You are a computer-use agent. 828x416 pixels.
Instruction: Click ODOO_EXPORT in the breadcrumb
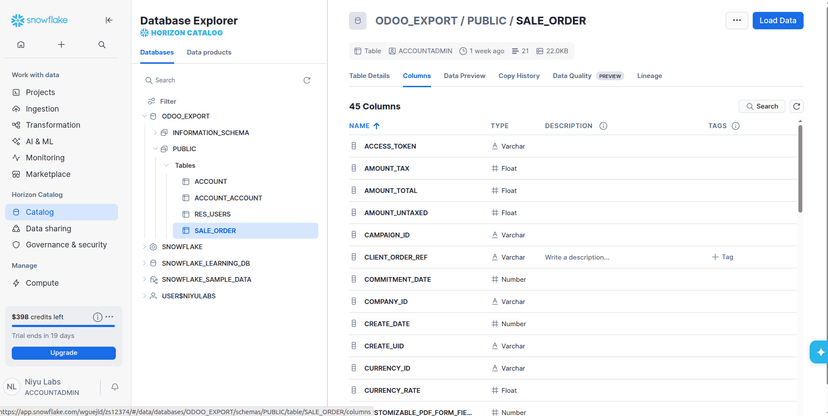[x=416, y=21]
